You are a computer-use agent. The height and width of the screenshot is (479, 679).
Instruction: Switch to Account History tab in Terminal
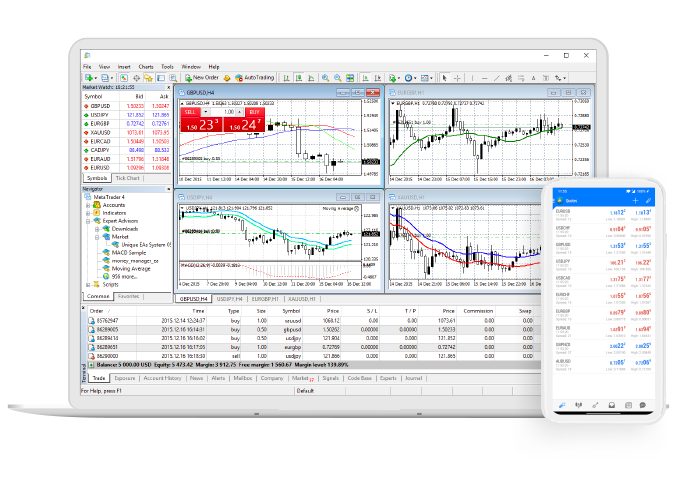(162, 378)
